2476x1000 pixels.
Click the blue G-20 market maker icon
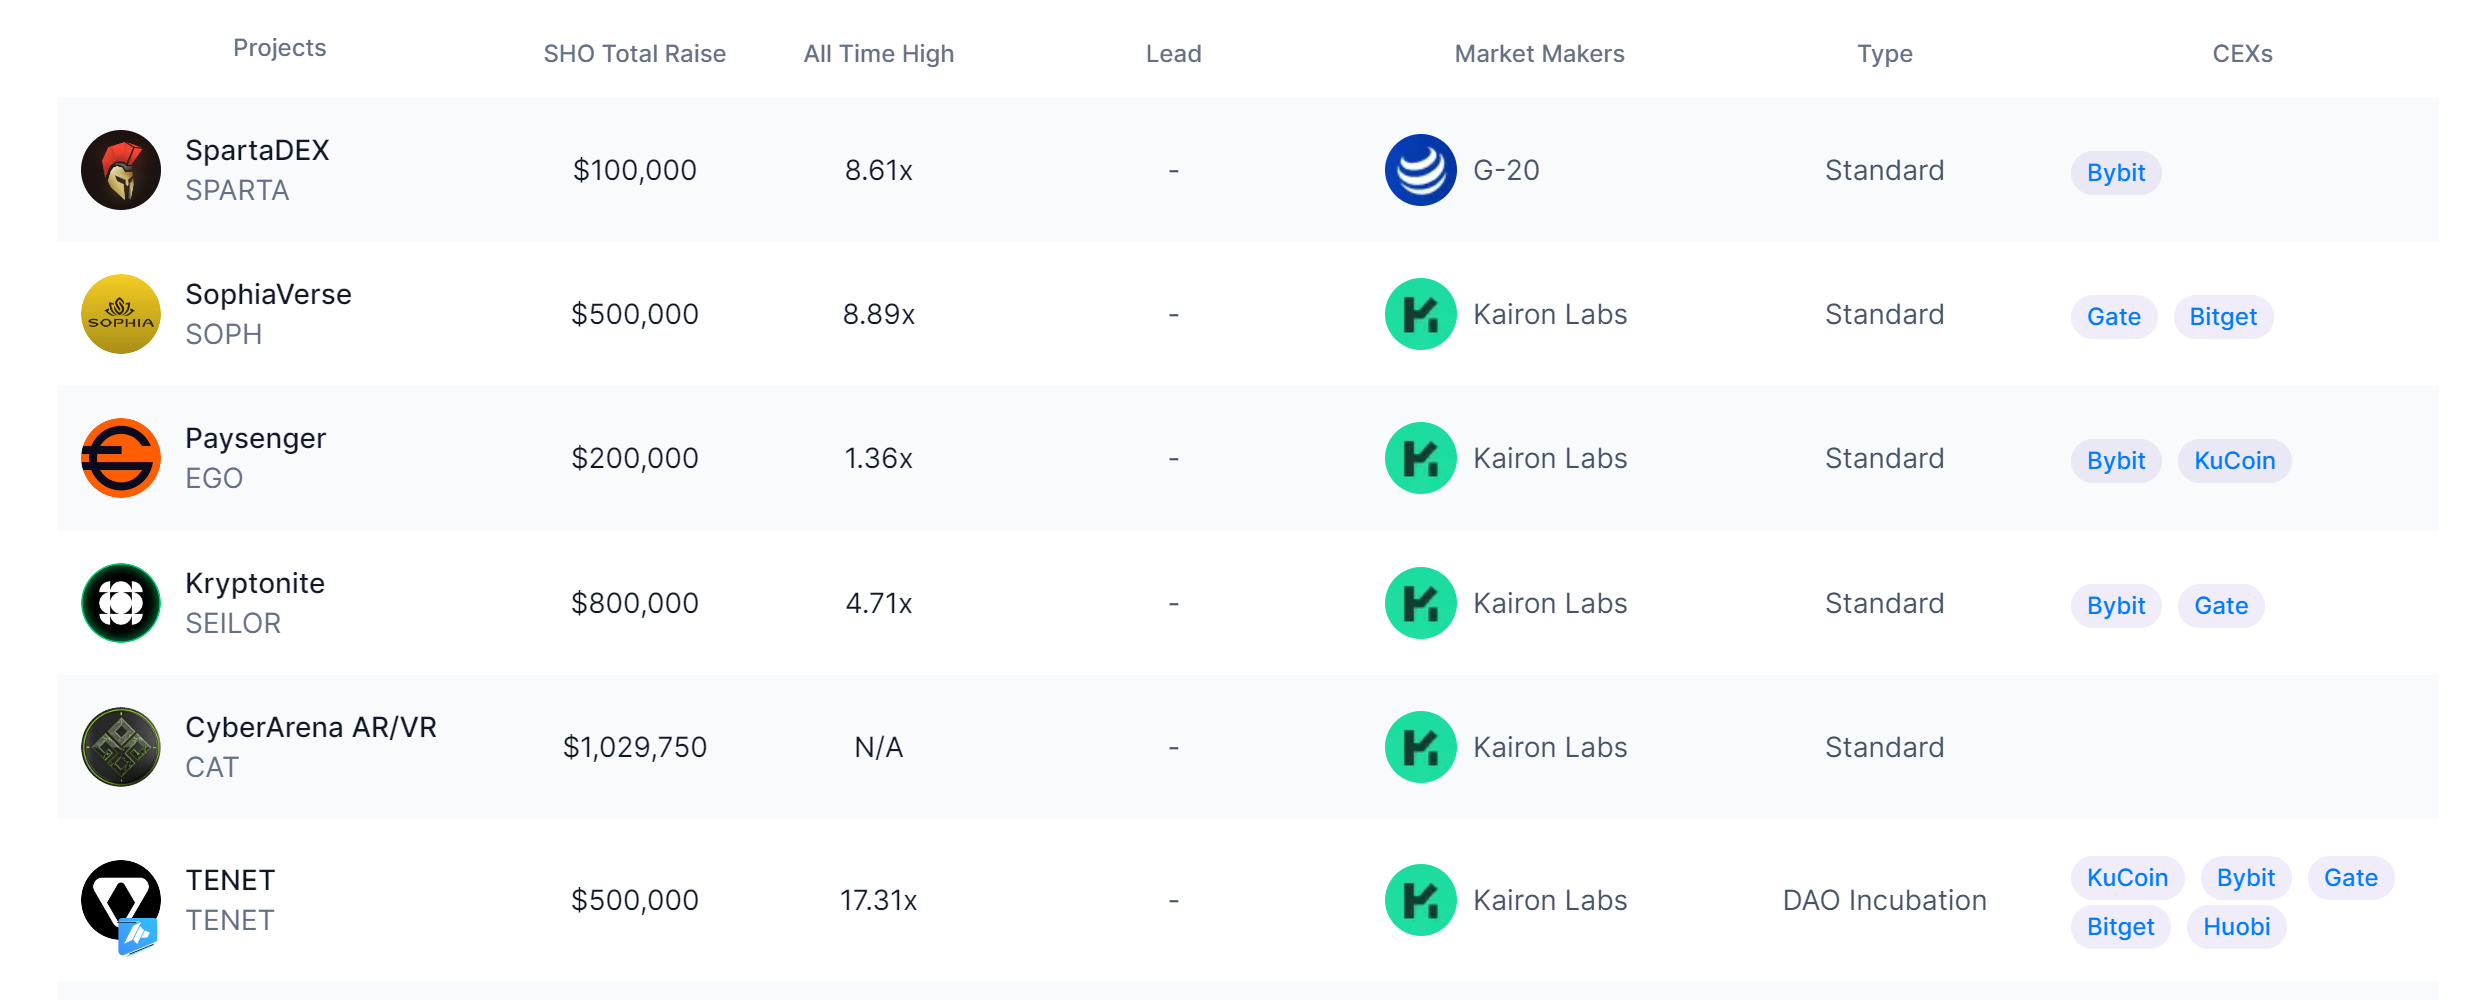(x=1420, y=170)
